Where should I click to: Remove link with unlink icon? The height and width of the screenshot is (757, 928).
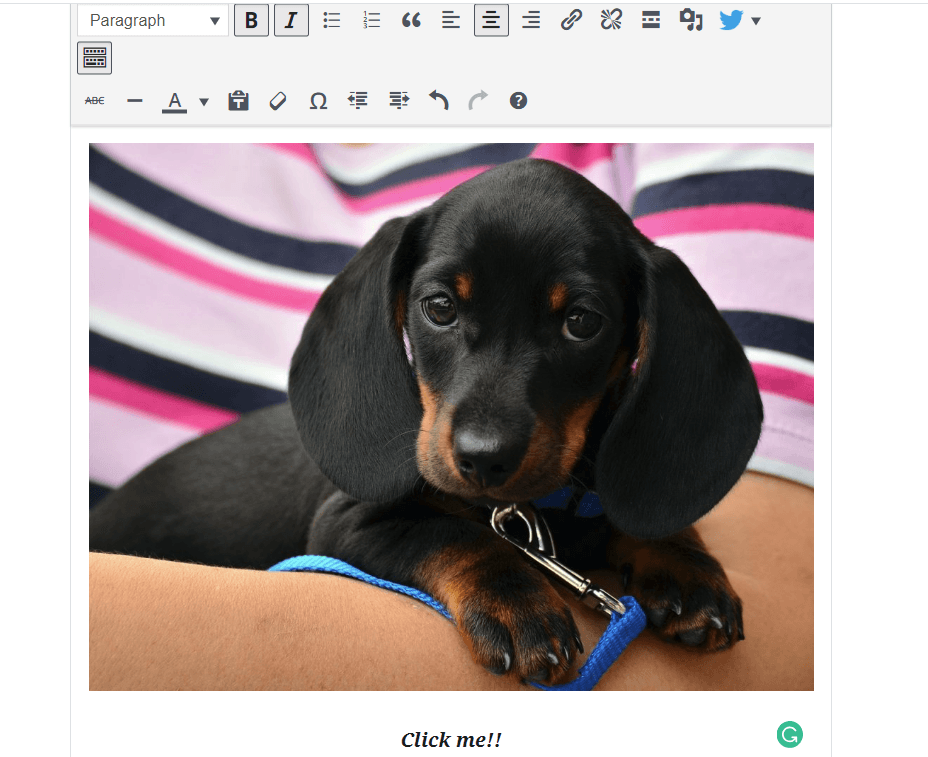pos(611,20)
